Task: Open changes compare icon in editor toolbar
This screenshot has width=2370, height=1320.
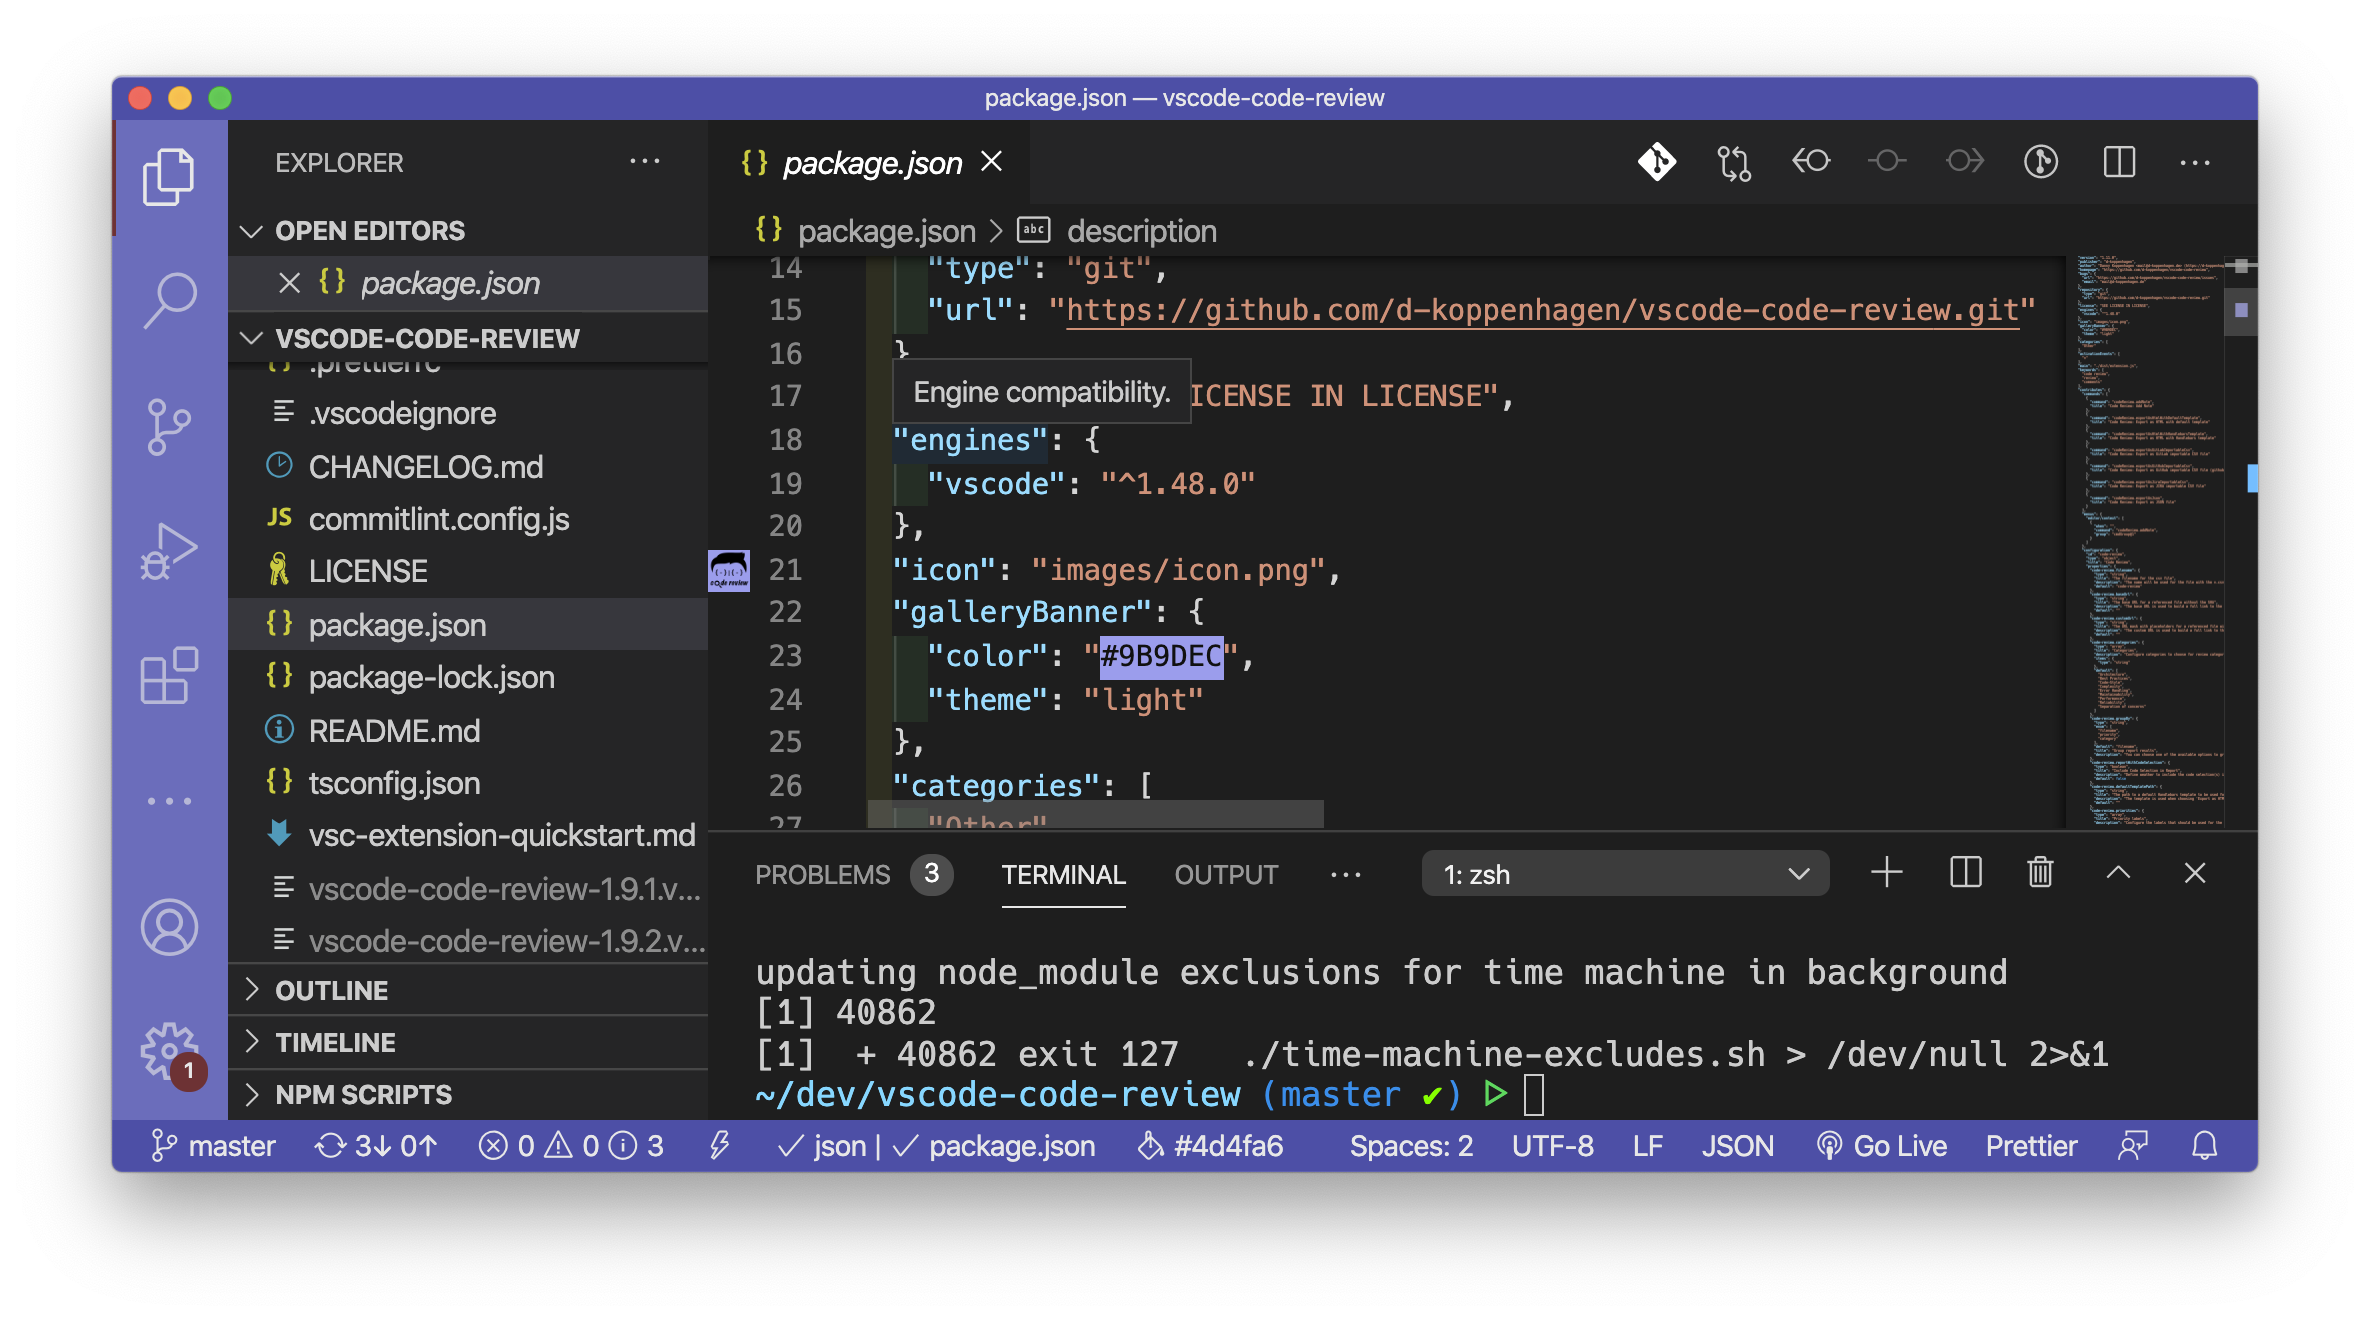Action: 1734,162
